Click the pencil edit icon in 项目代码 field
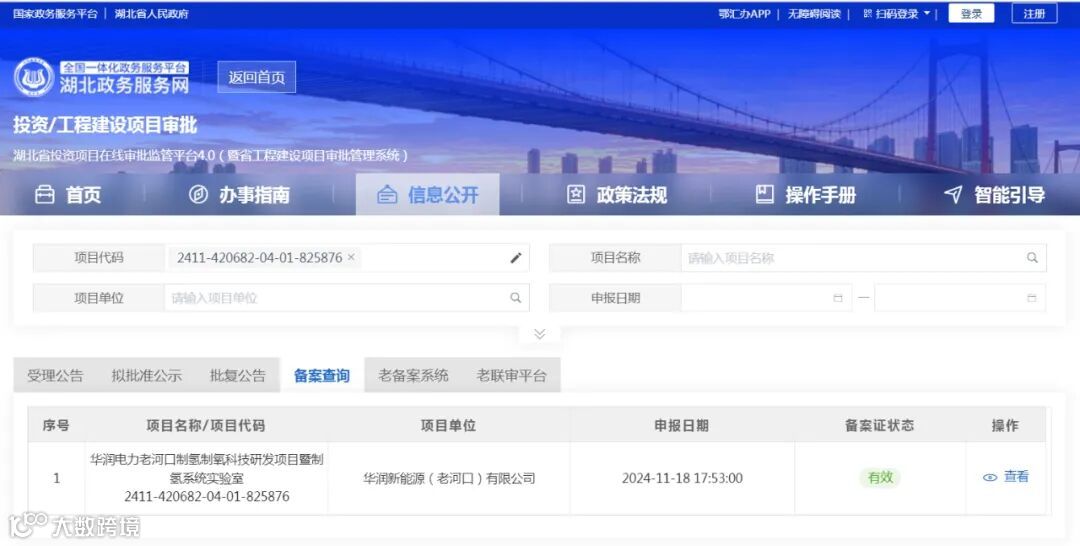 click(516, 258)
